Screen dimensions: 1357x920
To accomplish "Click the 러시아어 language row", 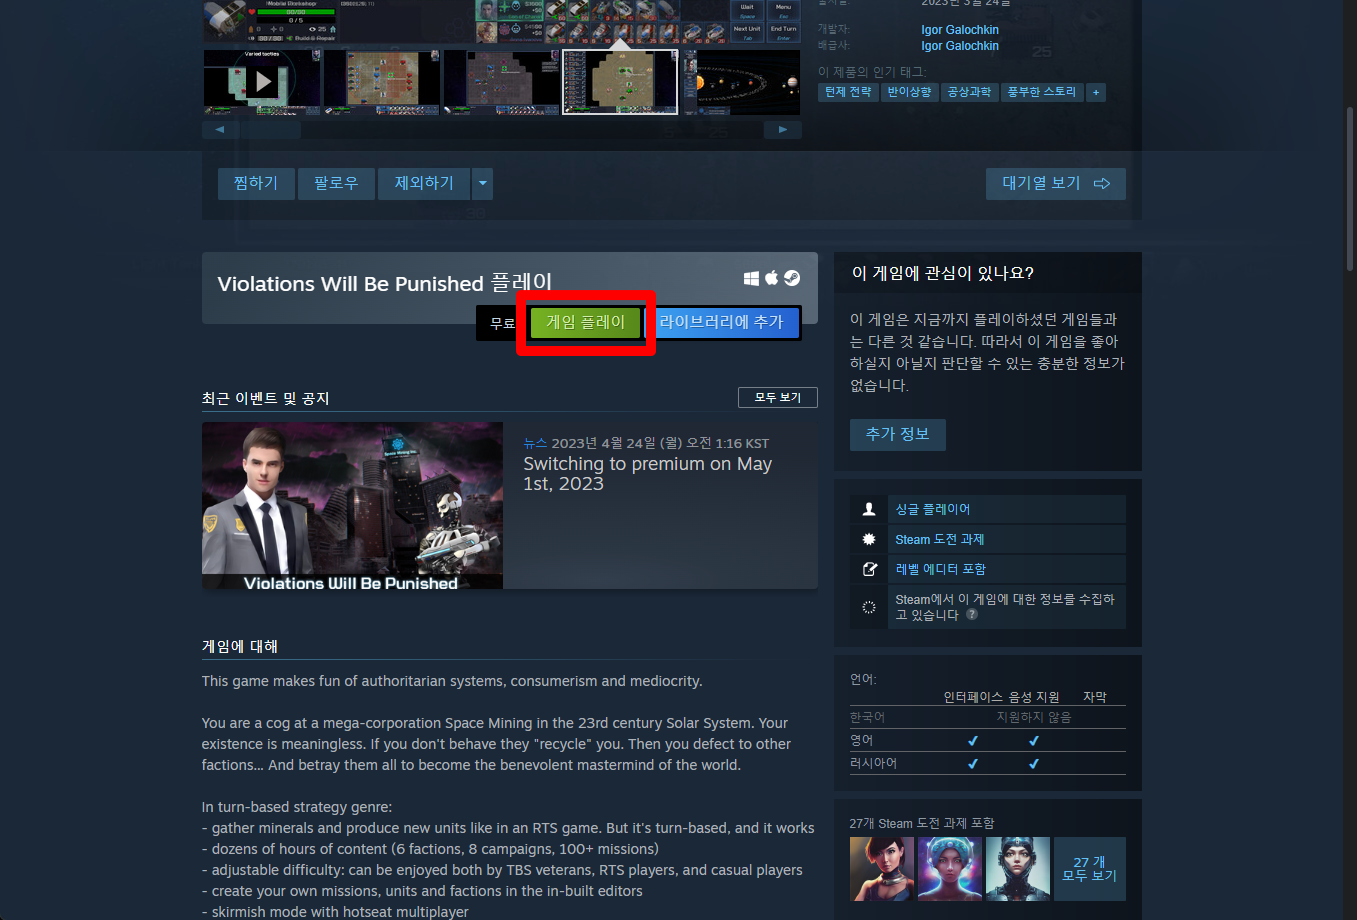I will (x=988, y=763).
